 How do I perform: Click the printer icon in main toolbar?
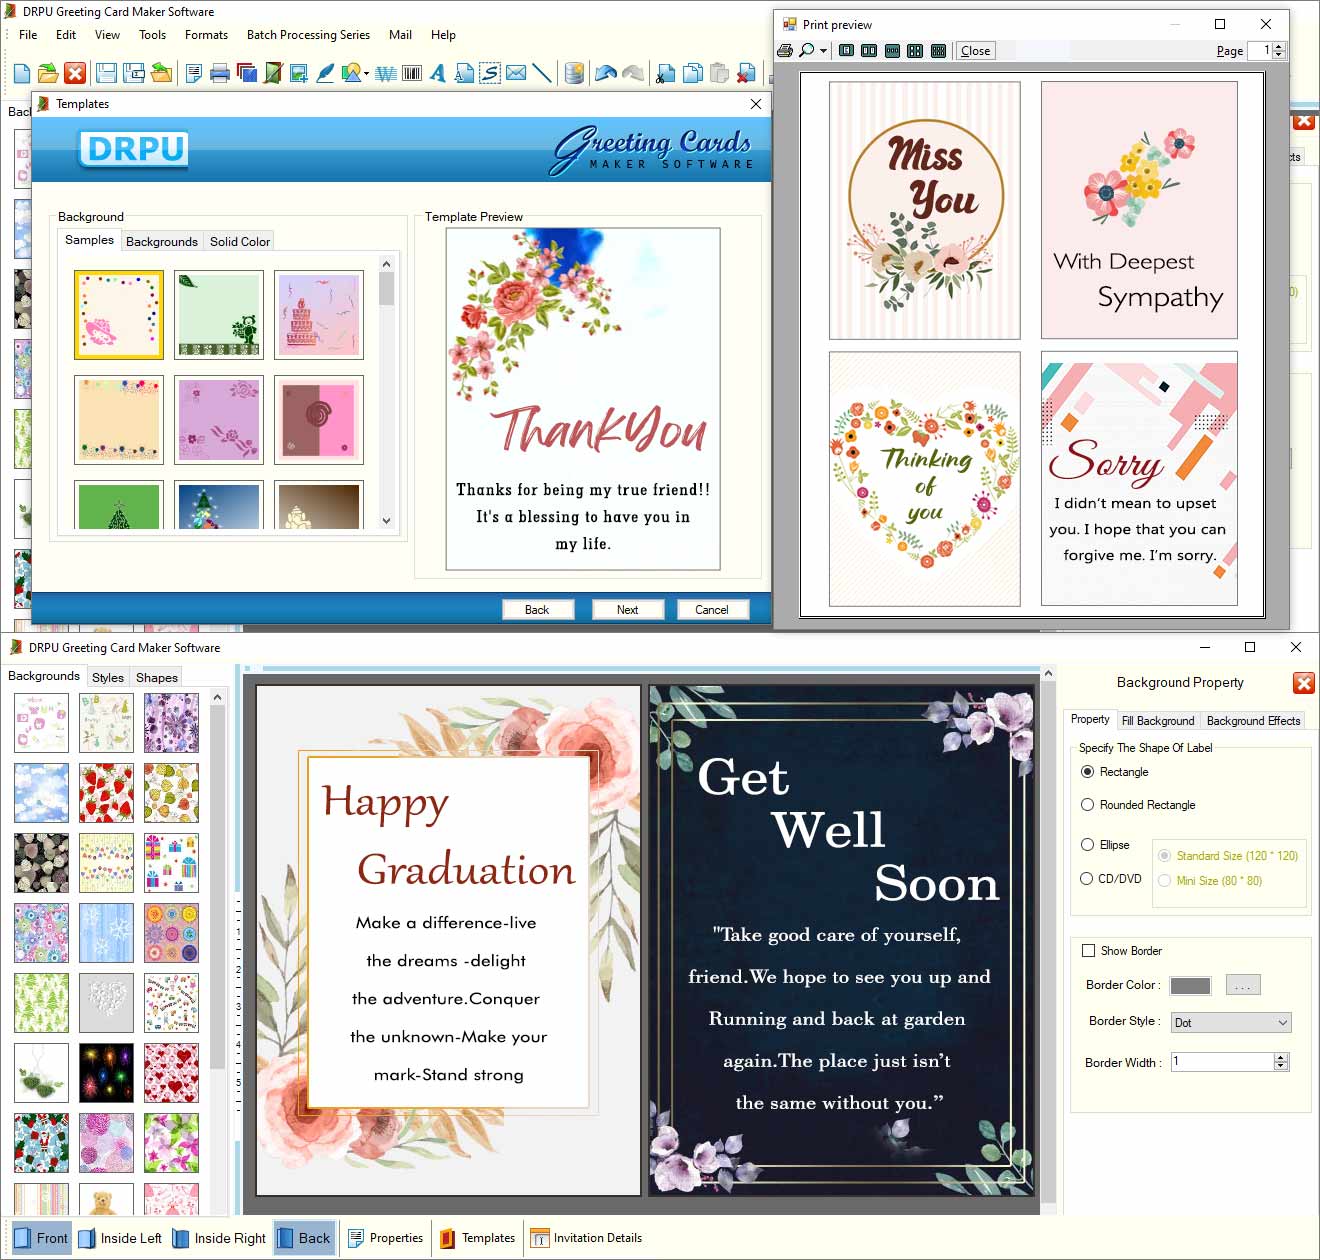tap(220, 73)
